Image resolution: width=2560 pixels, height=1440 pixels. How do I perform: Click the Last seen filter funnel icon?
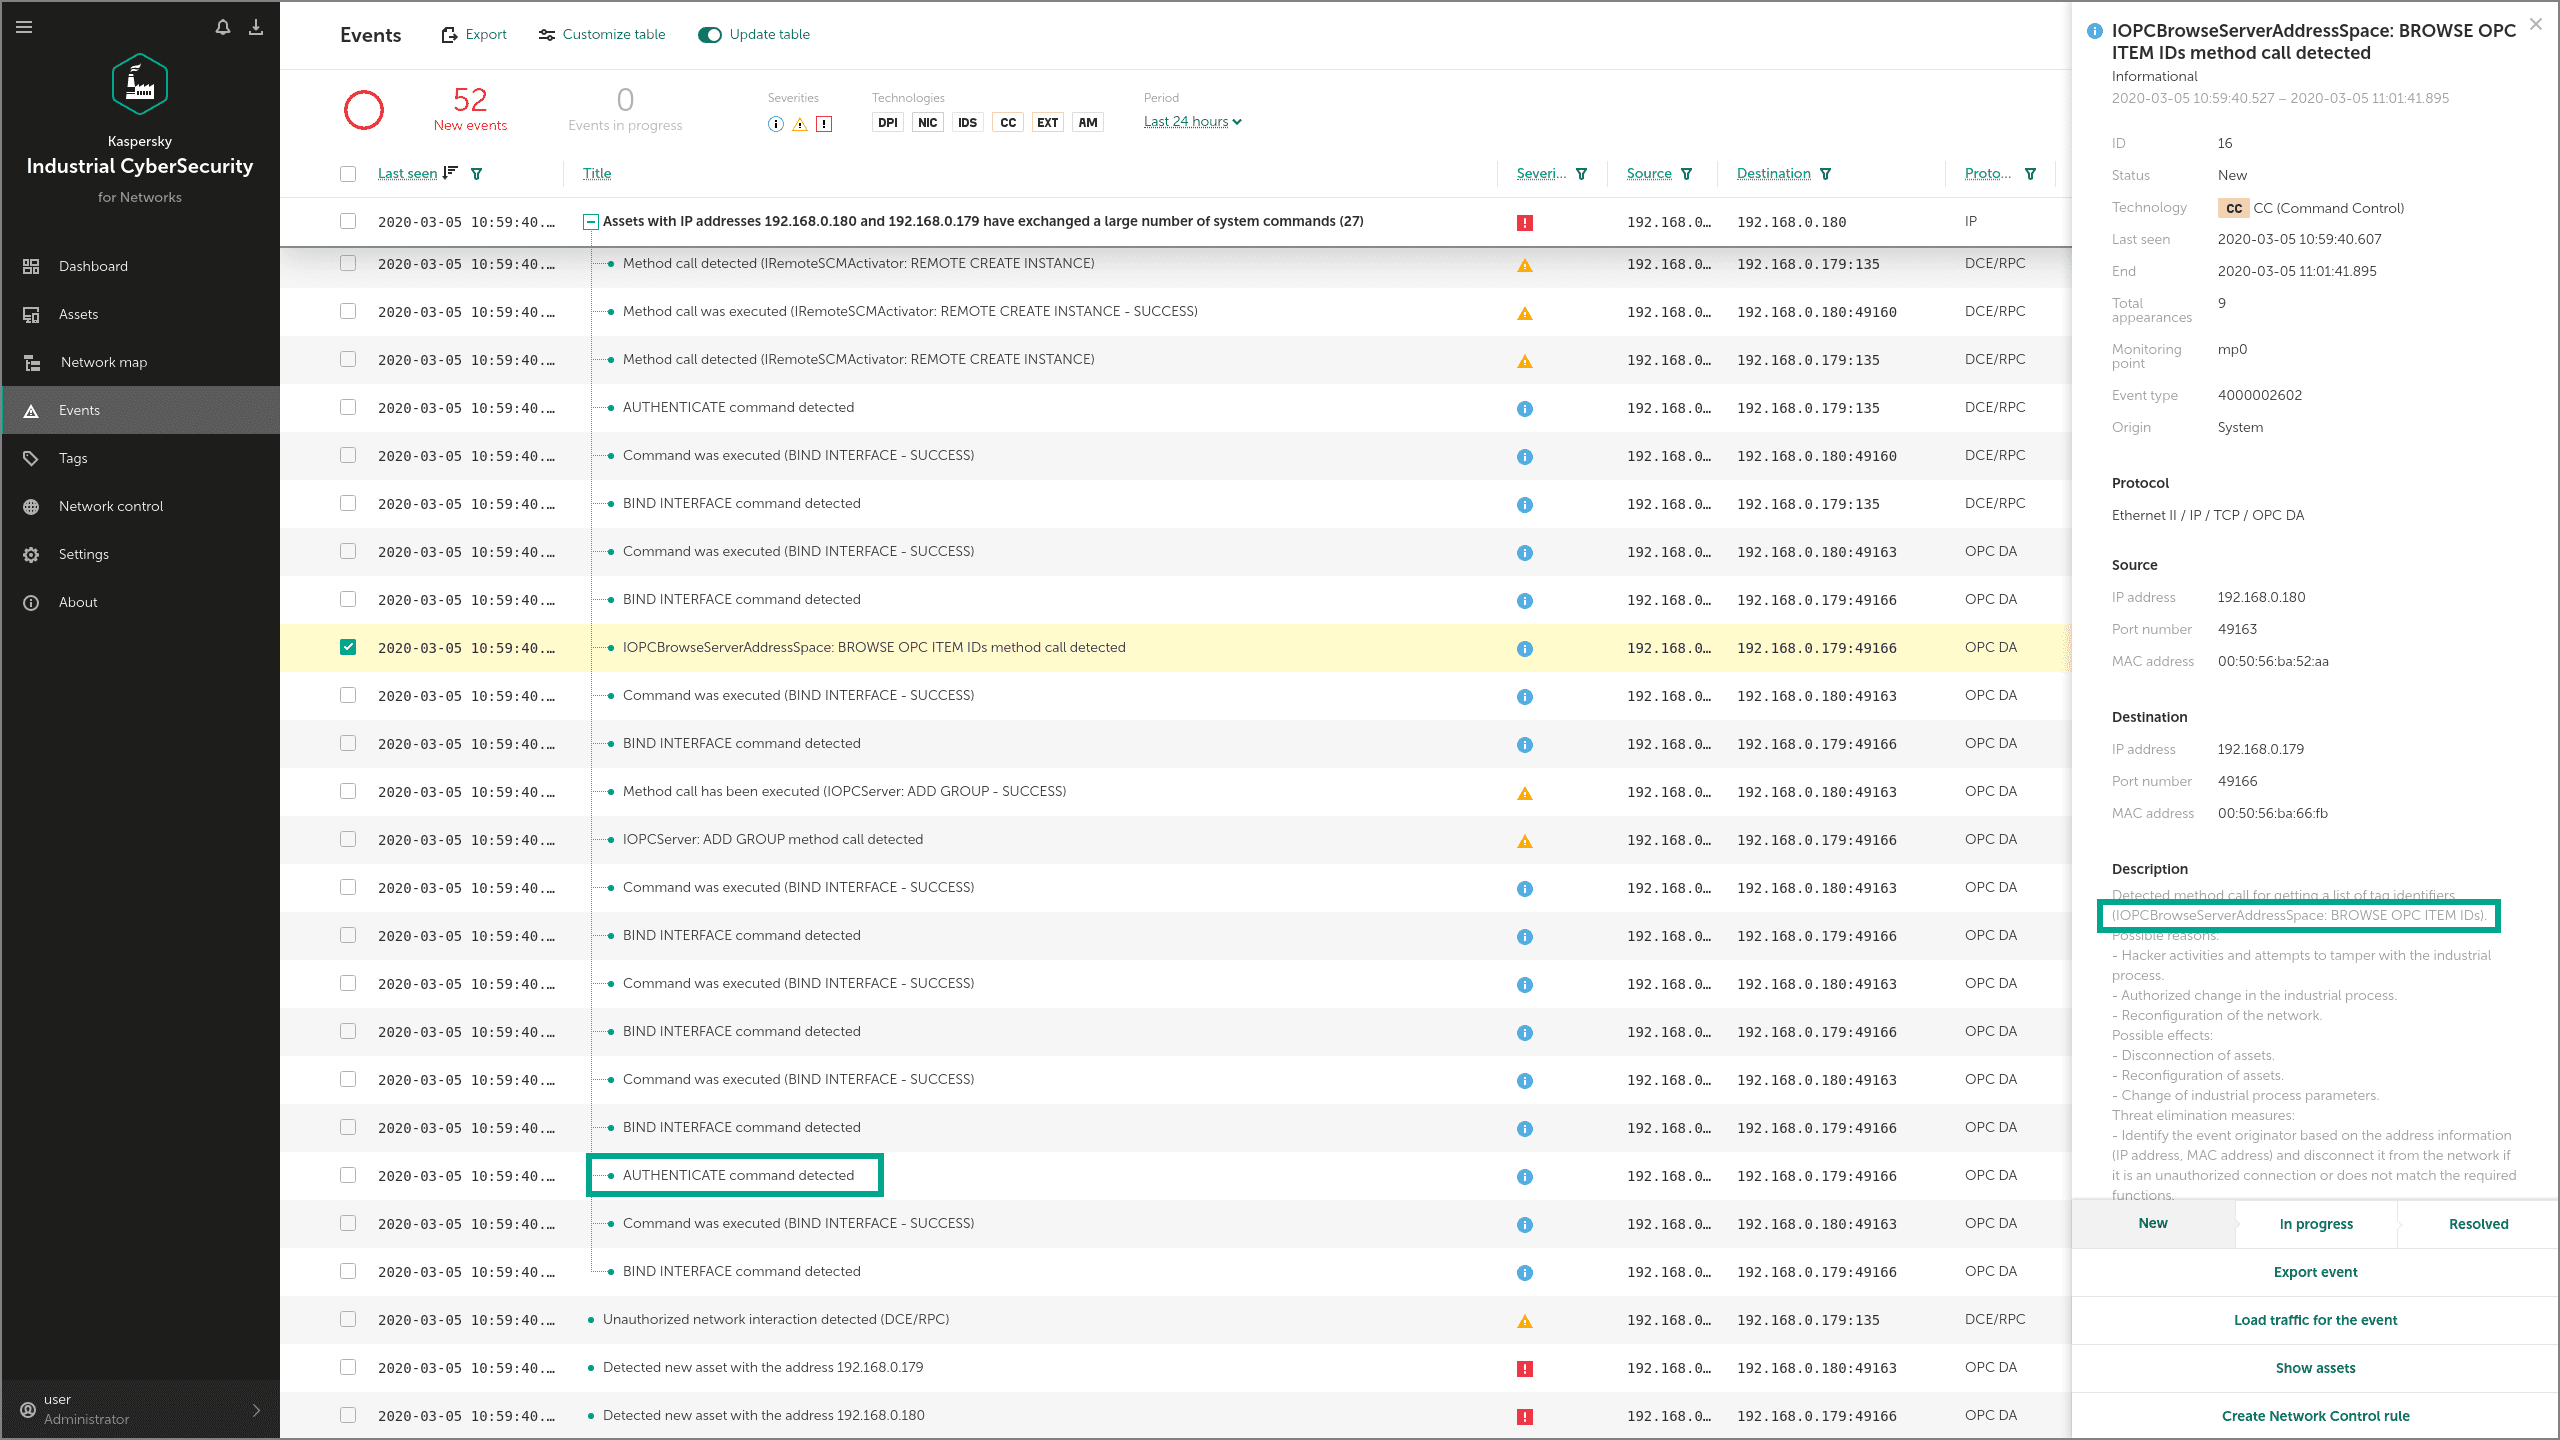[x=477, y=174]
